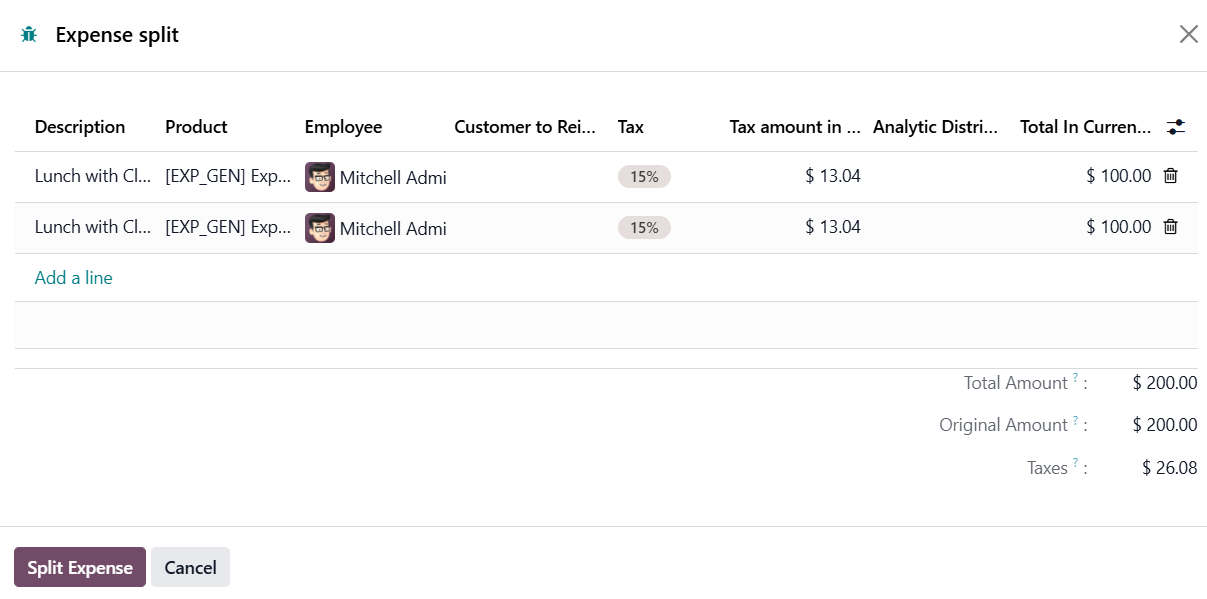
Task: Click Mitchell Admin avatar in first row
Action: click(320, 177)
